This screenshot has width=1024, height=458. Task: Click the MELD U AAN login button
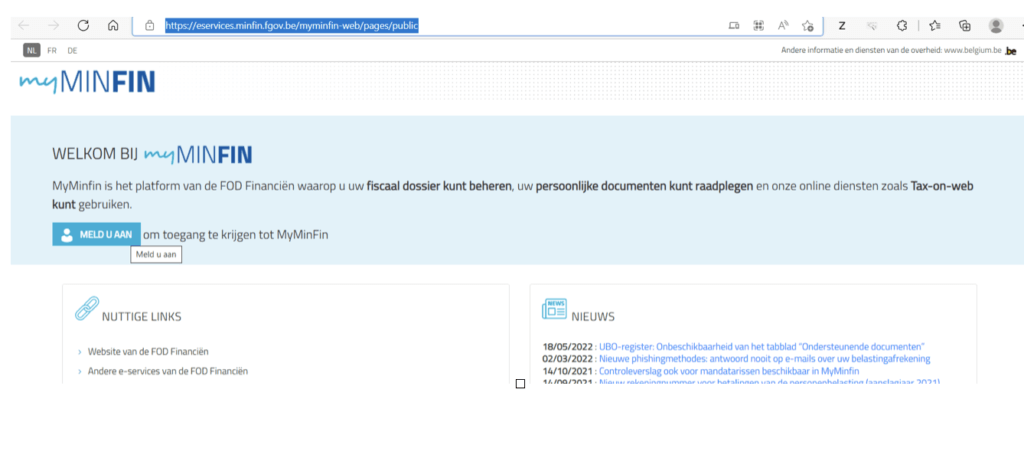96,235
